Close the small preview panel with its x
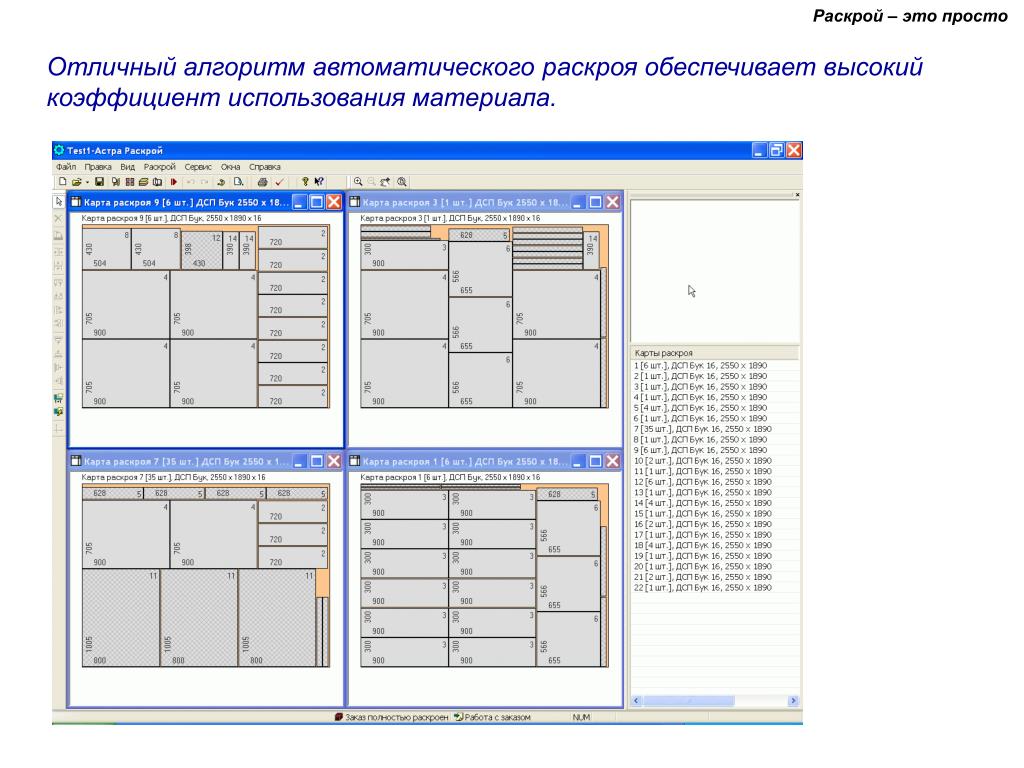 tap(797, 195)
